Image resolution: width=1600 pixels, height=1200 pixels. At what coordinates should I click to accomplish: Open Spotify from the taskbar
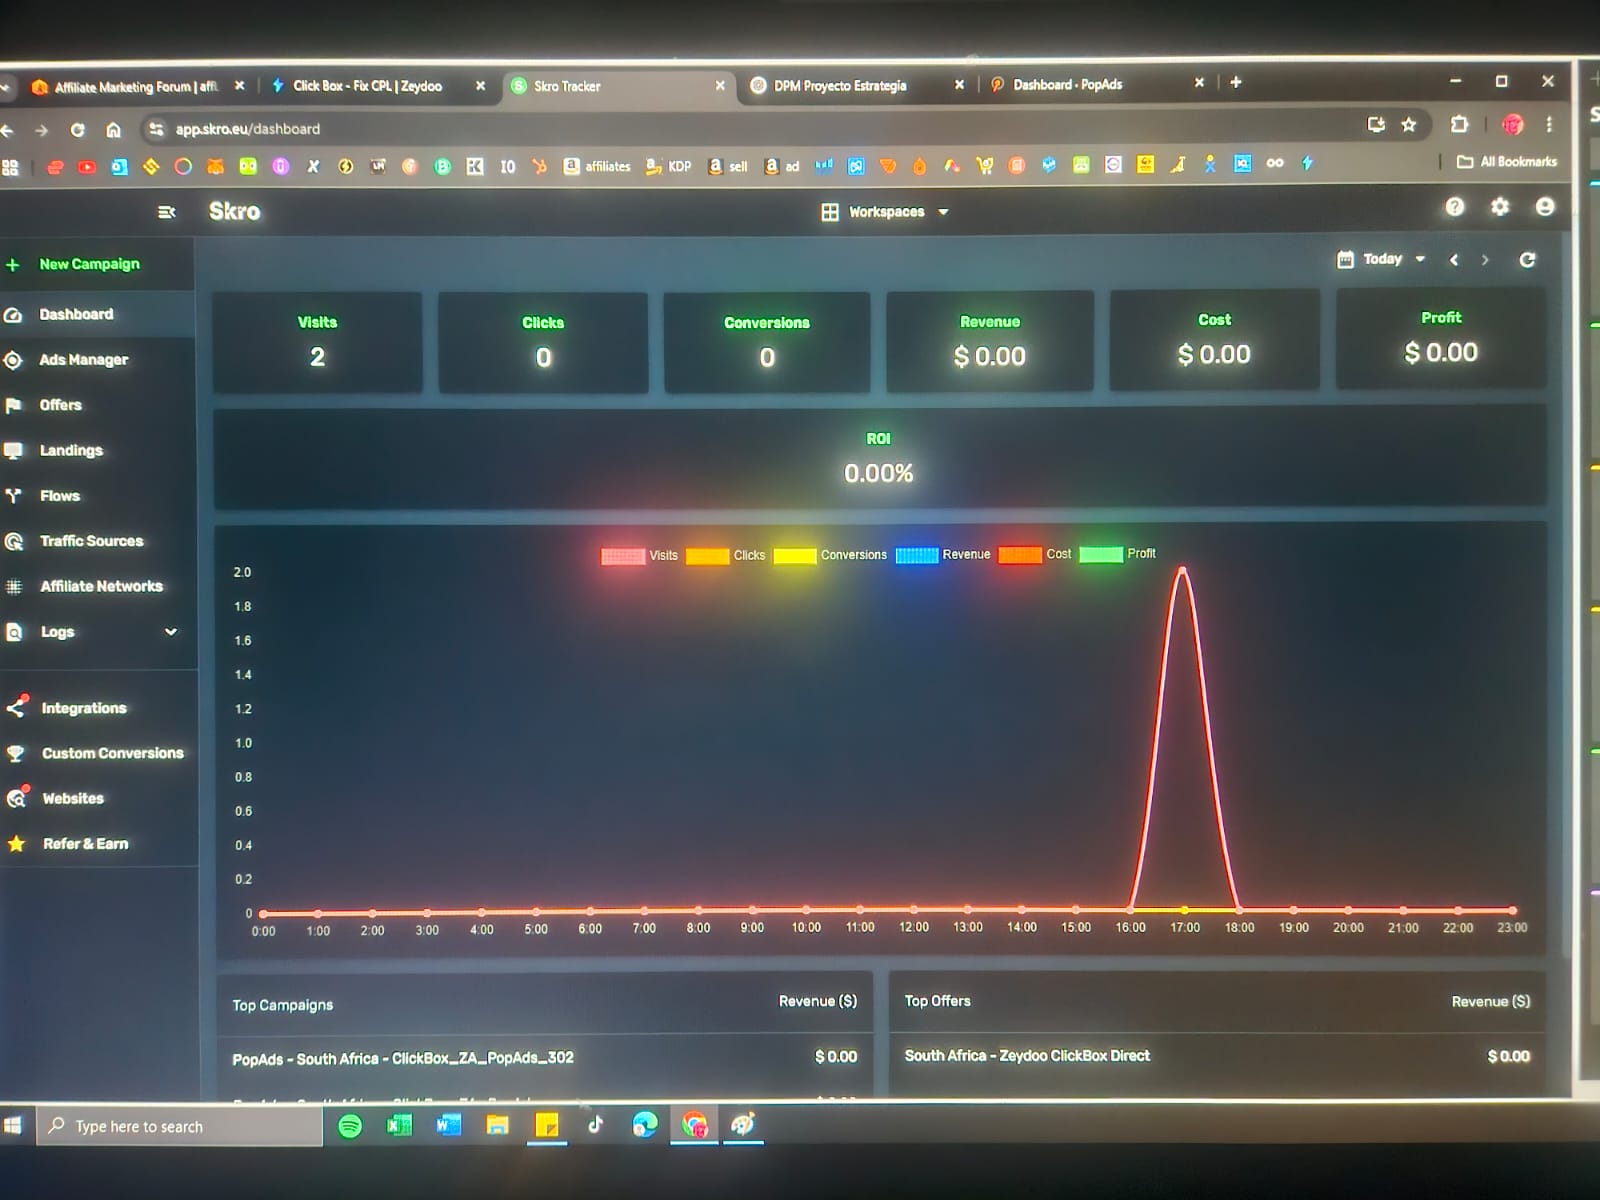(x=350, y=1126)
